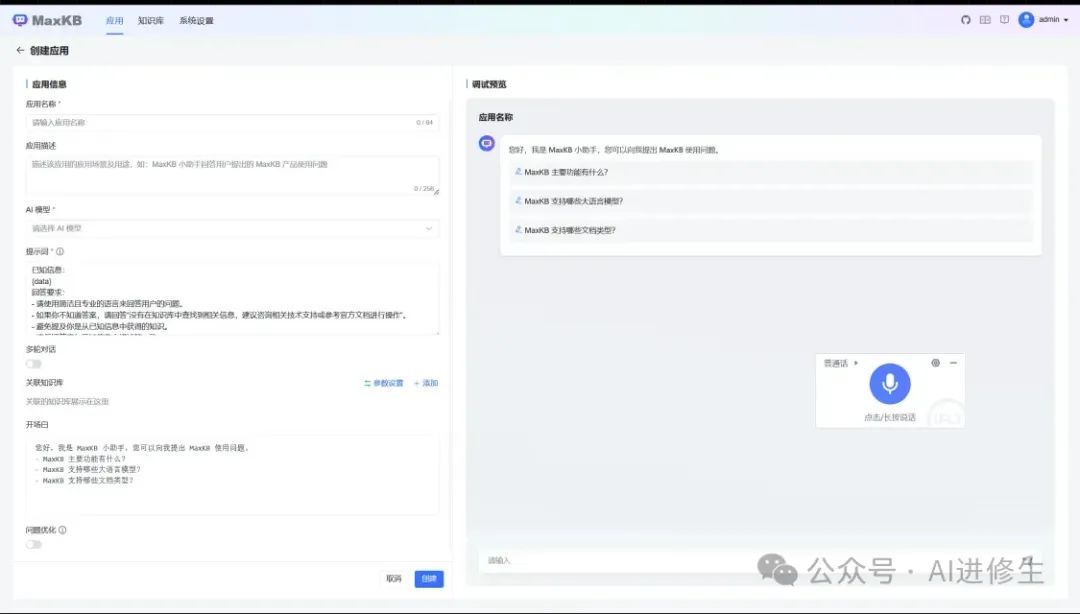Viewport: 1080px width, 614px height.
Task: Click inside the 提示词 prompt text area
Action: click(x=232, y=298)
